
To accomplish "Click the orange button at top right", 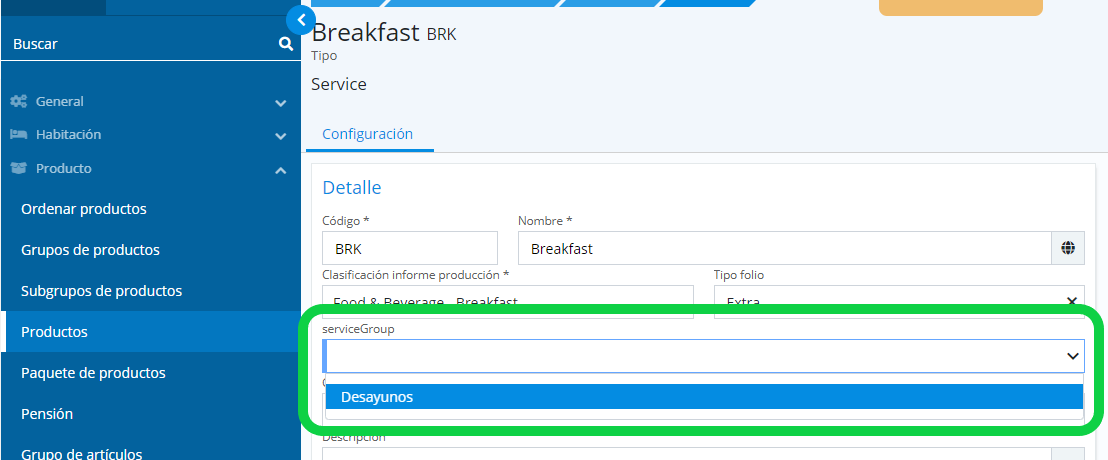I will point(960,7).
